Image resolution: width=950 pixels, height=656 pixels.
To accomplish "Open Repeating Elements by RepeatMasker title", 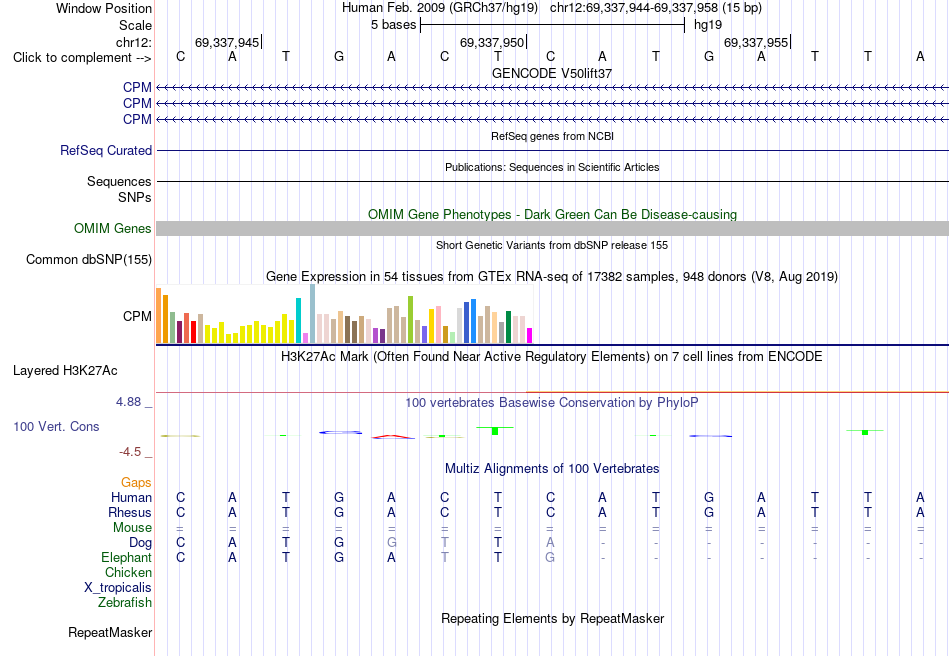I will click(552, 619).
